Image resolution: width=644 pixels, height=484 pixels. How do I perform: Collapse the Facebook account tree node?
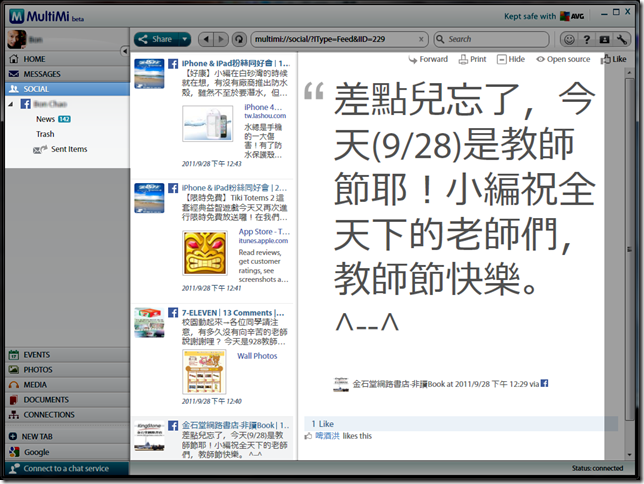point(11,104)
